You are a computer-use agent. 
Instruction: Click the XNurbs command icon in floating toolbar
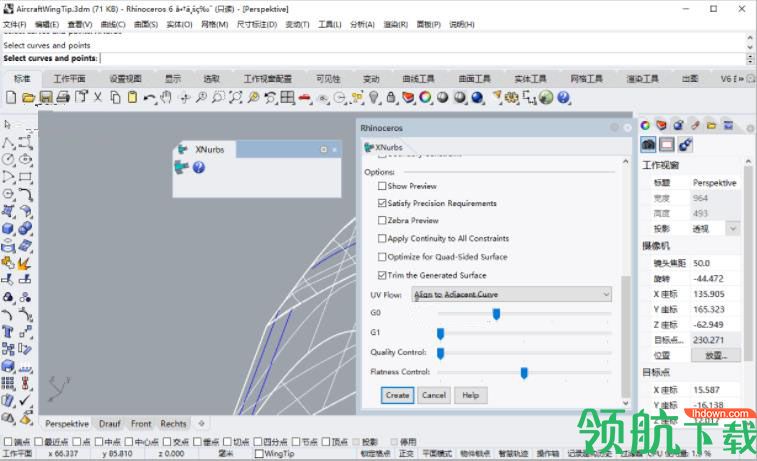point(182,168)
